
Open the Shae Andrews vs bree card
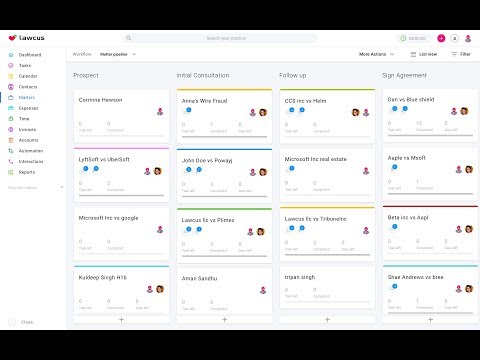[x=430, y=290]
